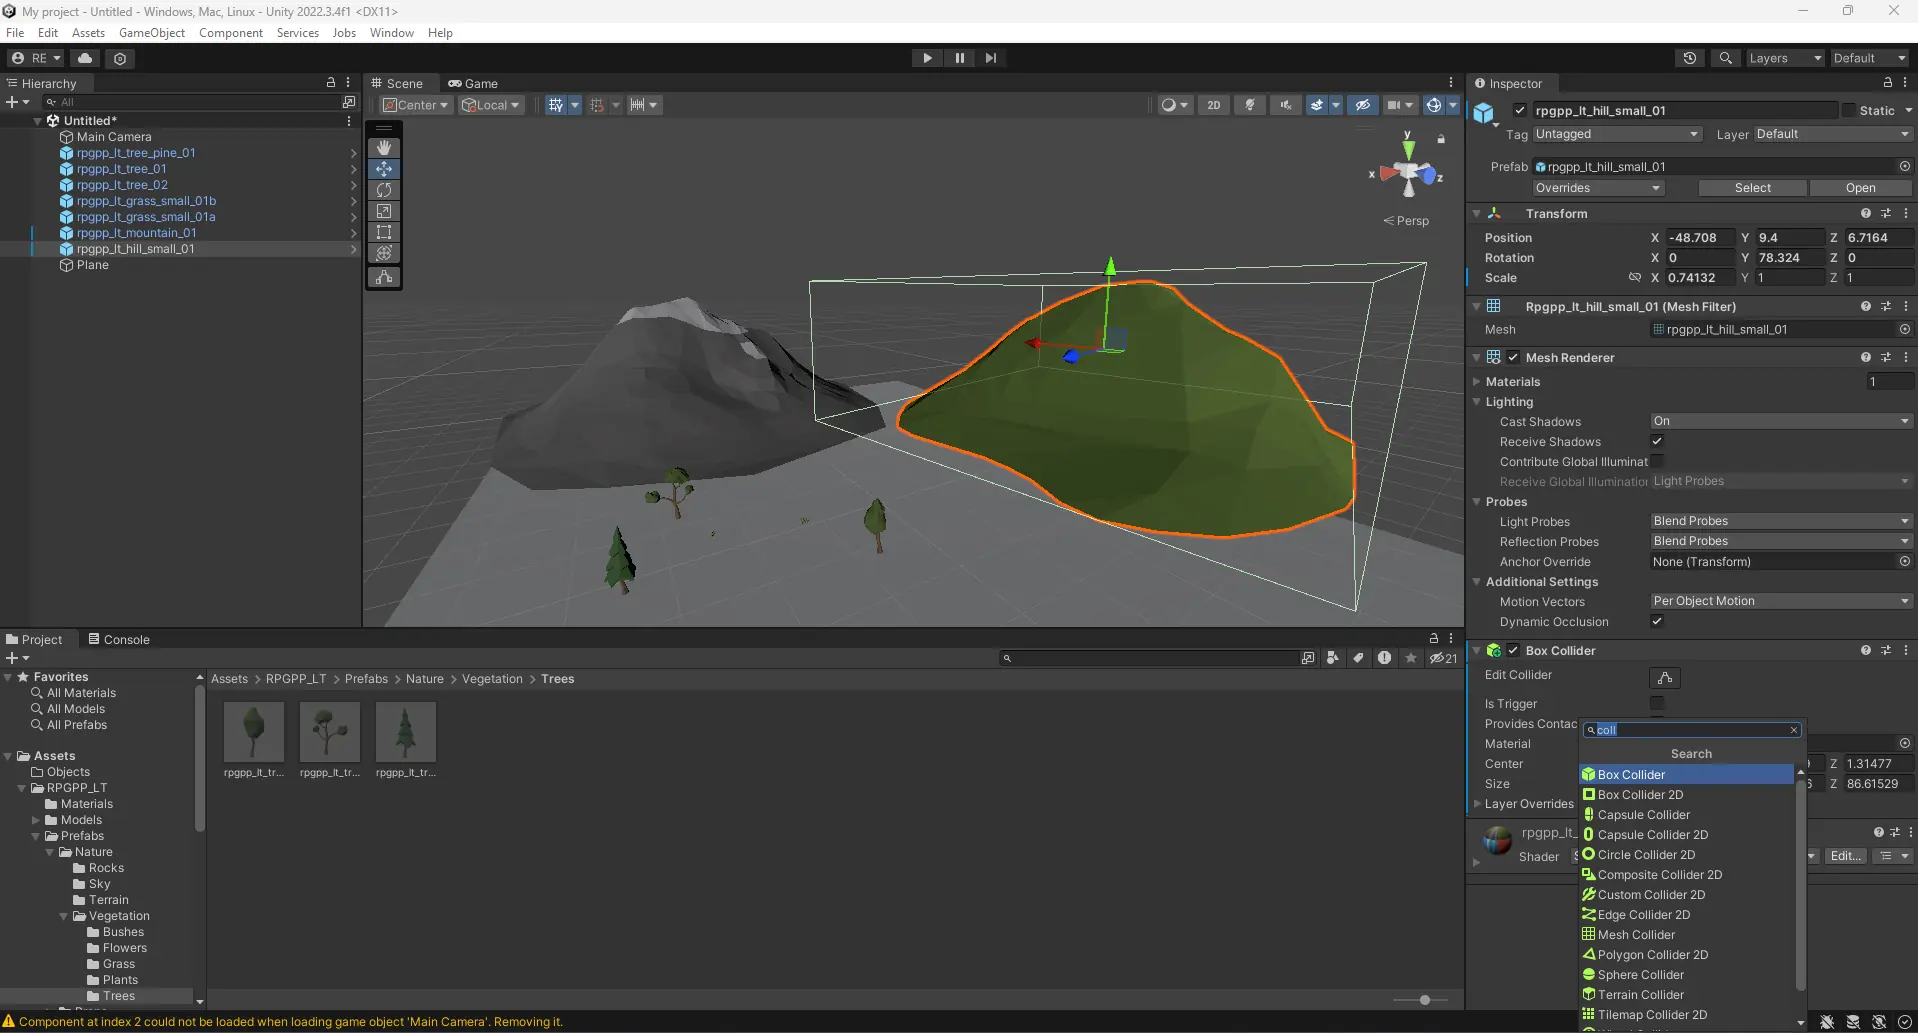Adjust the Project thumbnail size slider
1918x1033 pixels.
tap(1424, 1000)
